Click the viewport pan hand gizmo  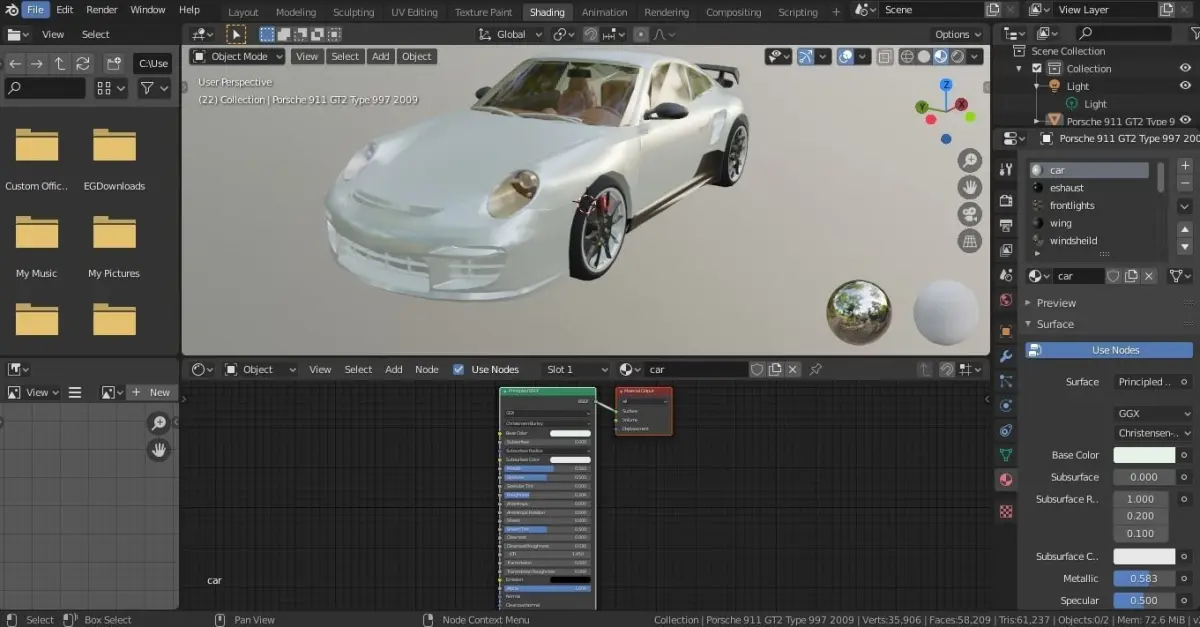pyautogui.click(x=969, y=187)
